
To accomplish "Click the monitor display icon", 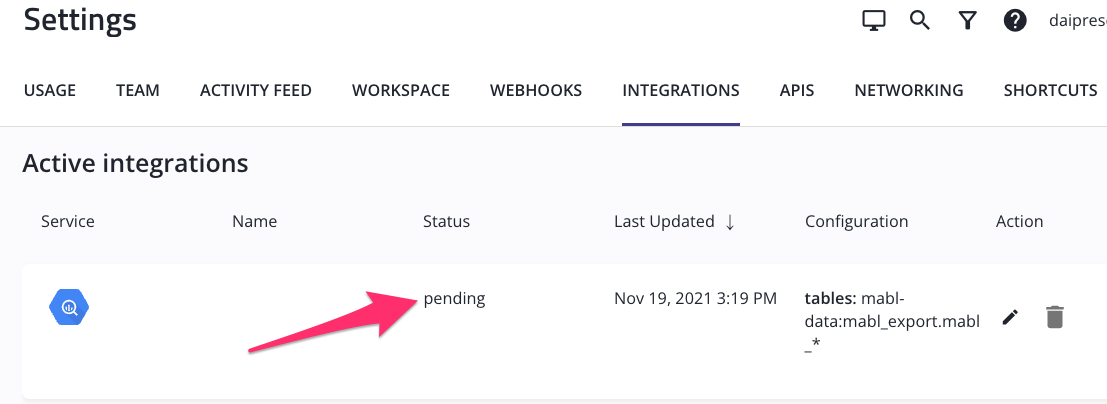I will [874, 21].
